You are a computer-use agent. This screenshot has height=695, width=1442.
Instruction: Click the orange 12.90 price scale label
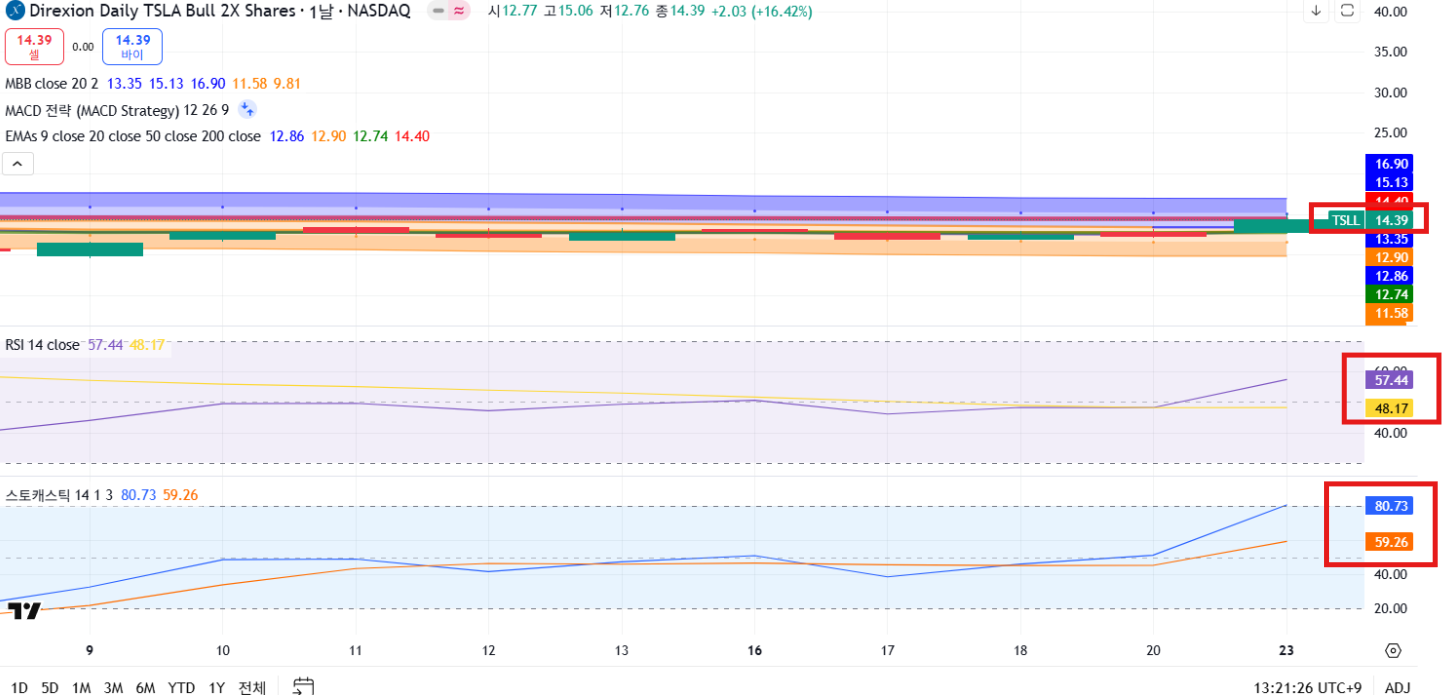tap(1392, 257)
